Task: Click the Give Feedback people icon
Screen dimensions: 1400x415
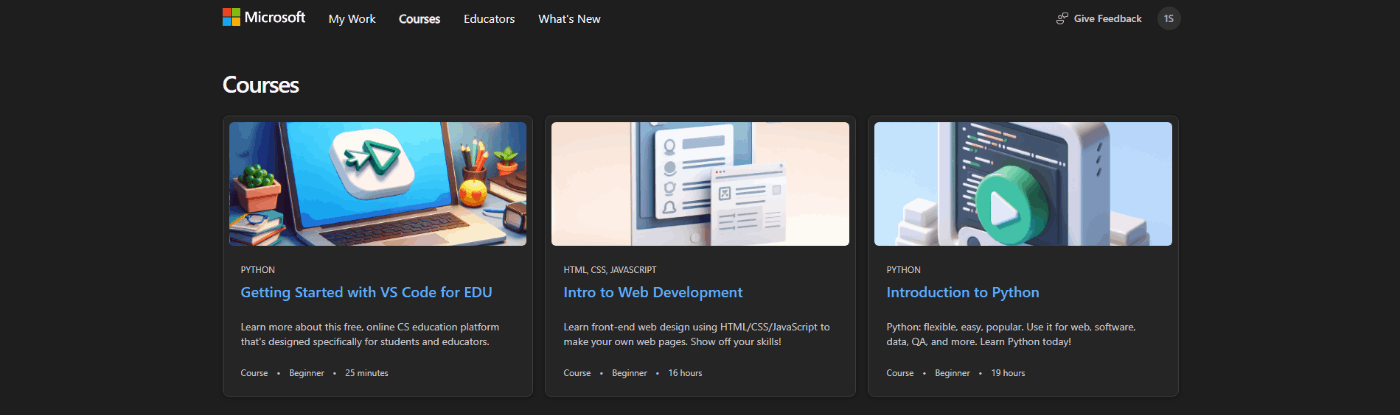Action: click(1062, 18)
